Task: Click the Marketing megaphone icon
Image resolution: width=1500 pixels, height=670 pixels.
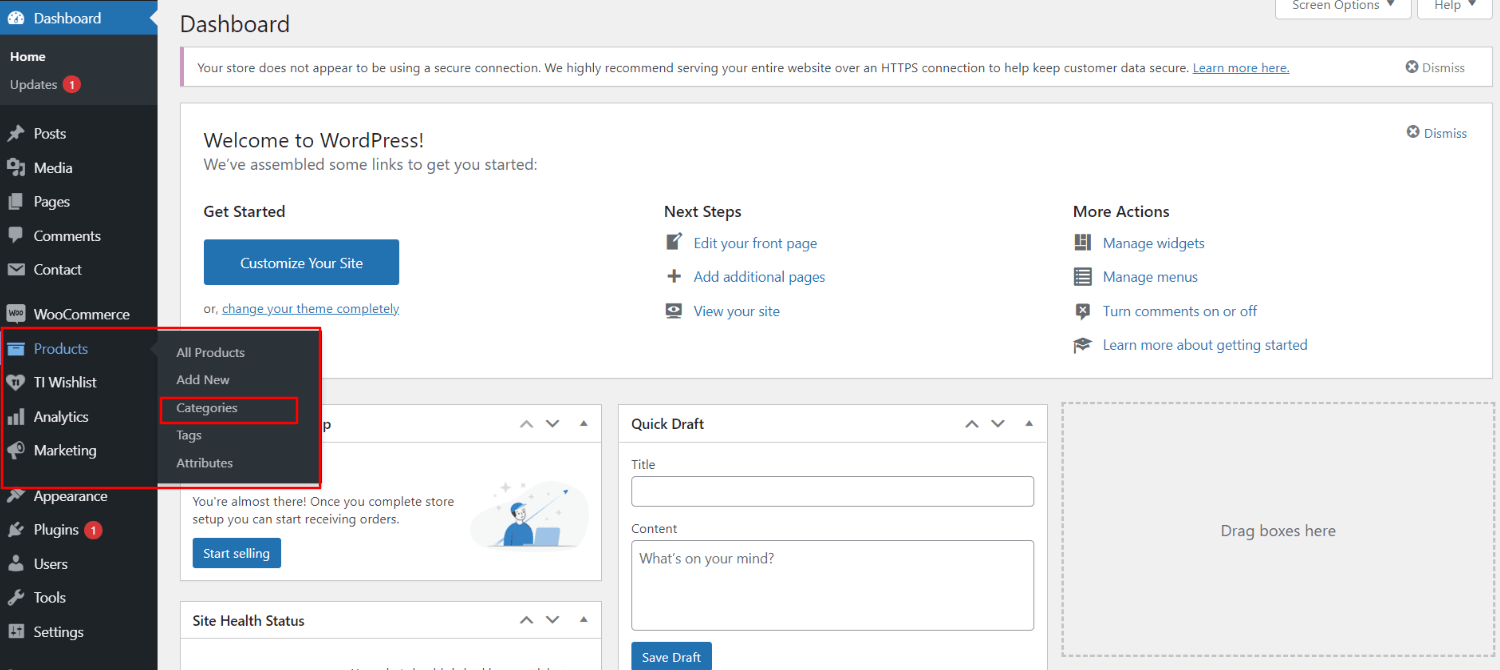Action: 15,451
